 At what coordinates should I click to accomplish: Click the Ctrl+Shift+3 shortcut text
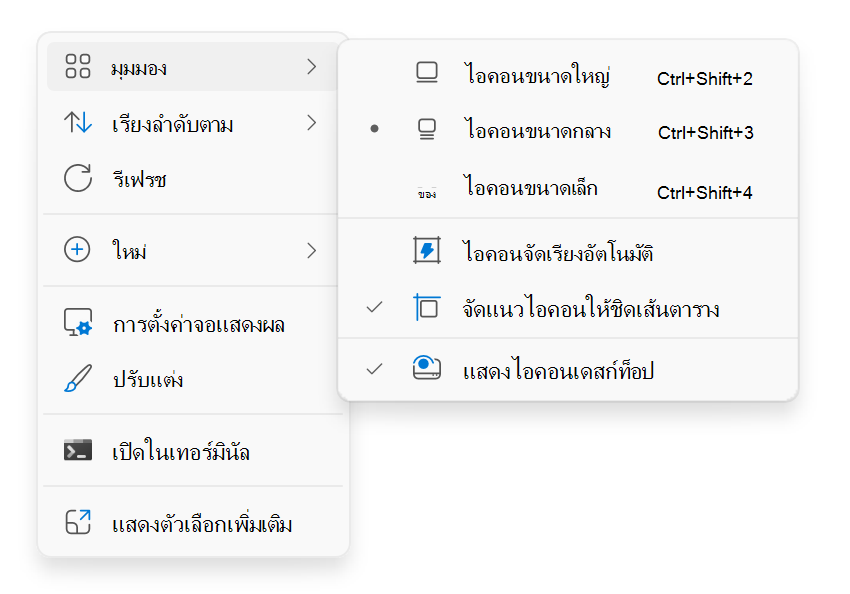click(x=705, y=132)
